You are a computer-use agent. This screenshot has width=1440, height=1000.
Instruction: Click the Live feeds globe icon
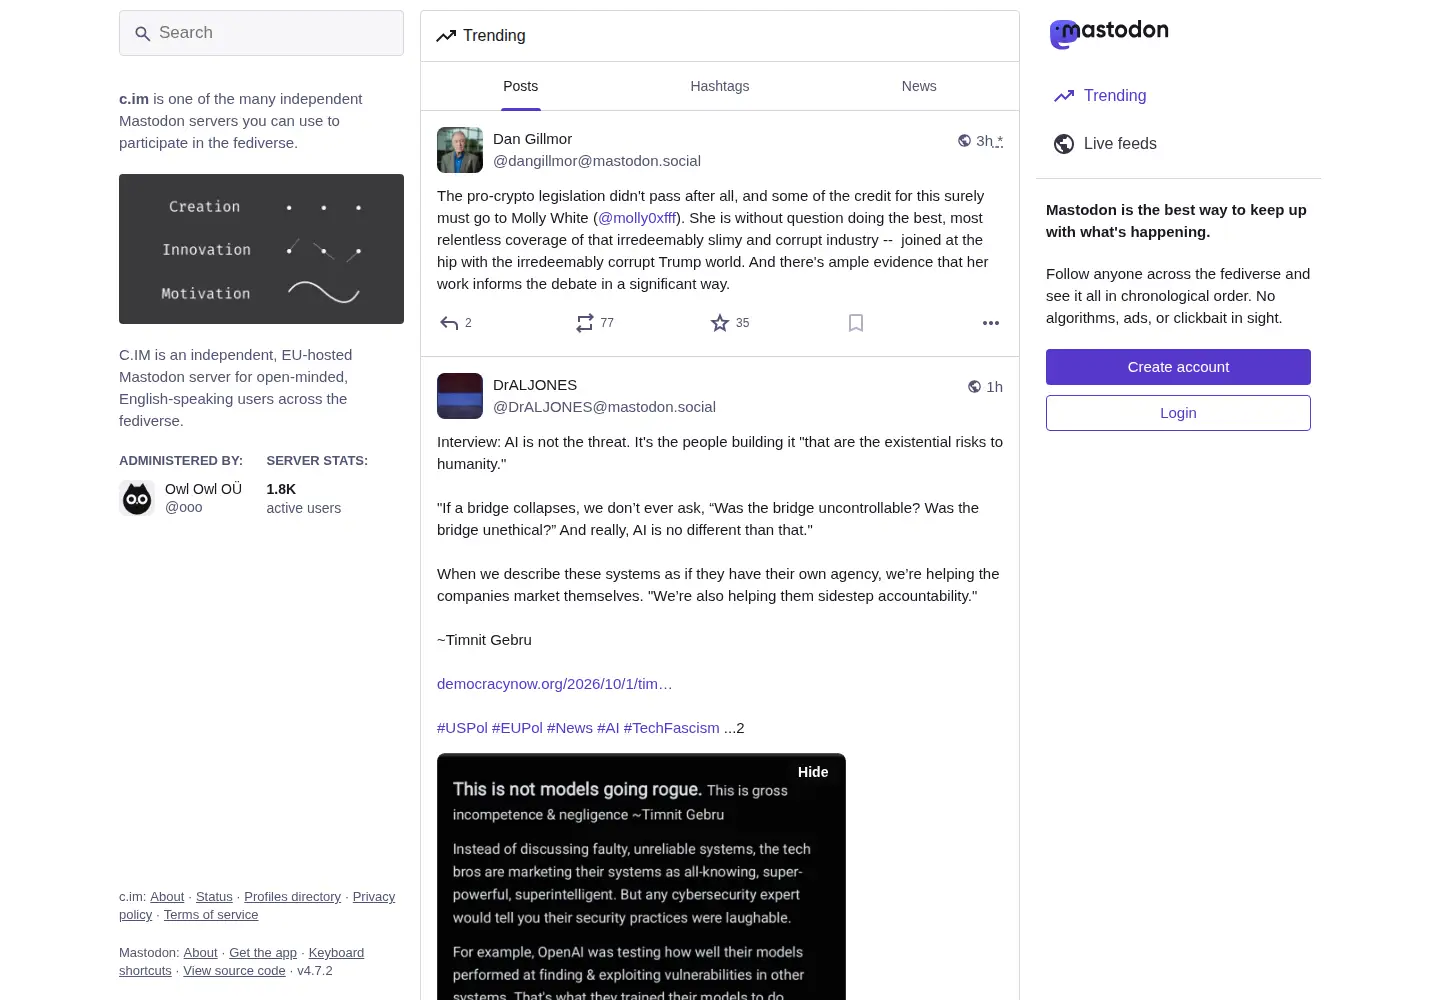(1064, 144)
